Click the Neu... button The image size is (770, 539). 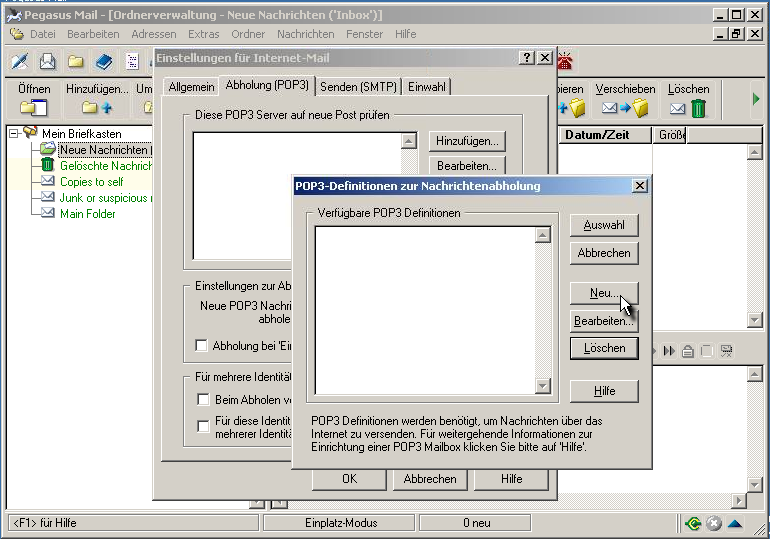click(x=604, y=293)
